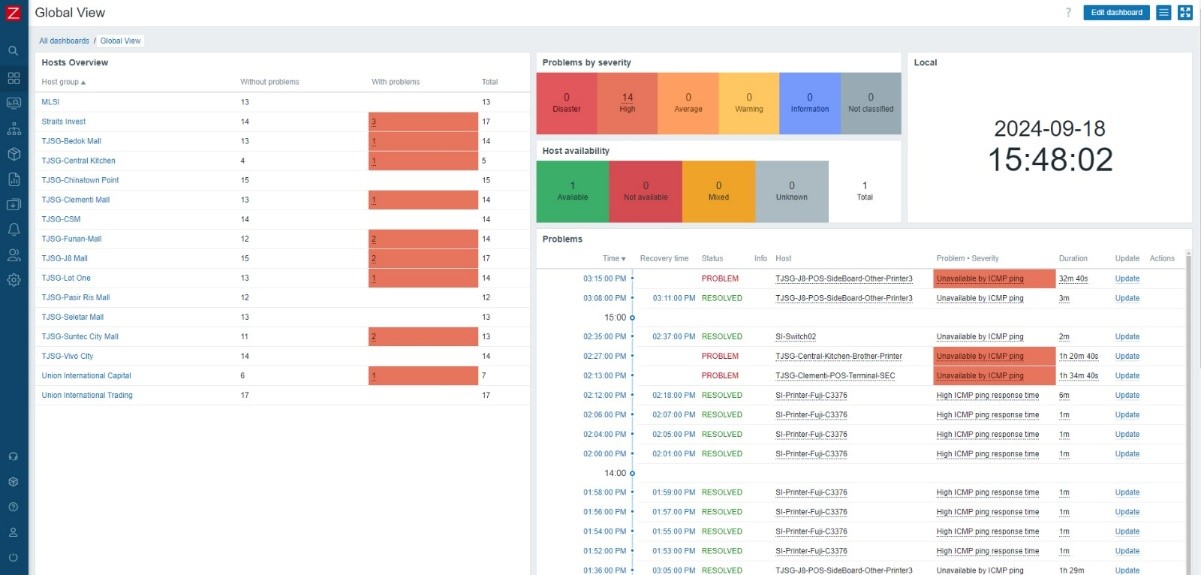The width and height of the screenshot is (1201, 575).
Task: Open the dashboard actions hamburger menu
Action: click(x=1164, y=13)
